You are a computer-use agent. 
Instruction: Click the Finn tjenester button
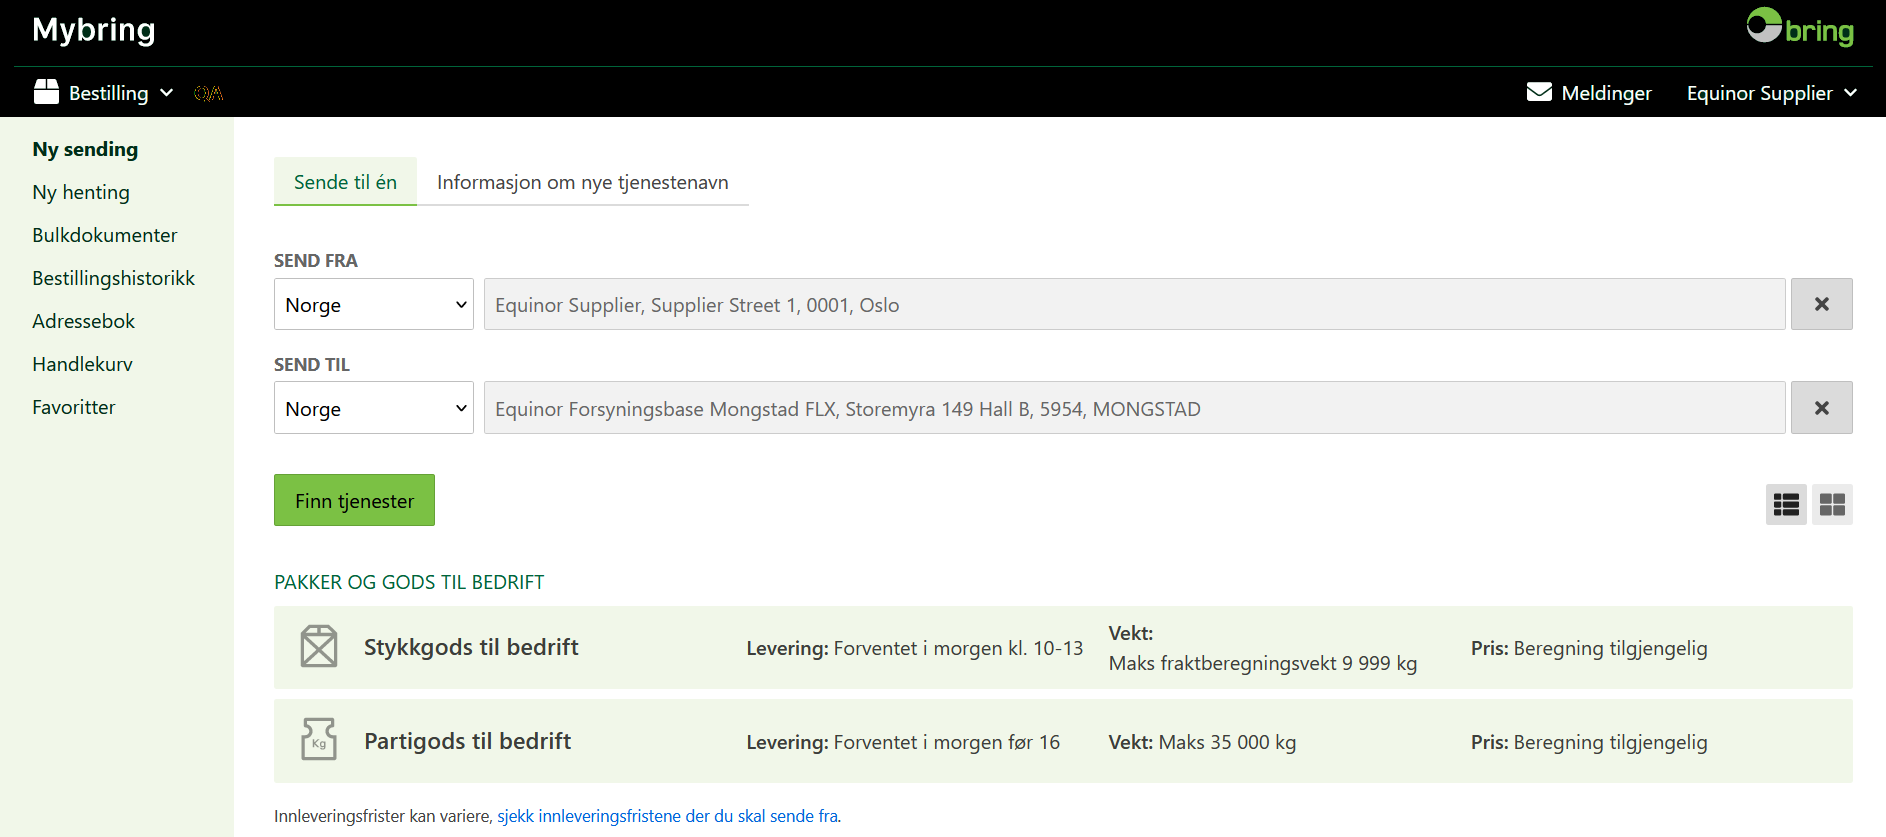point(354,500)
